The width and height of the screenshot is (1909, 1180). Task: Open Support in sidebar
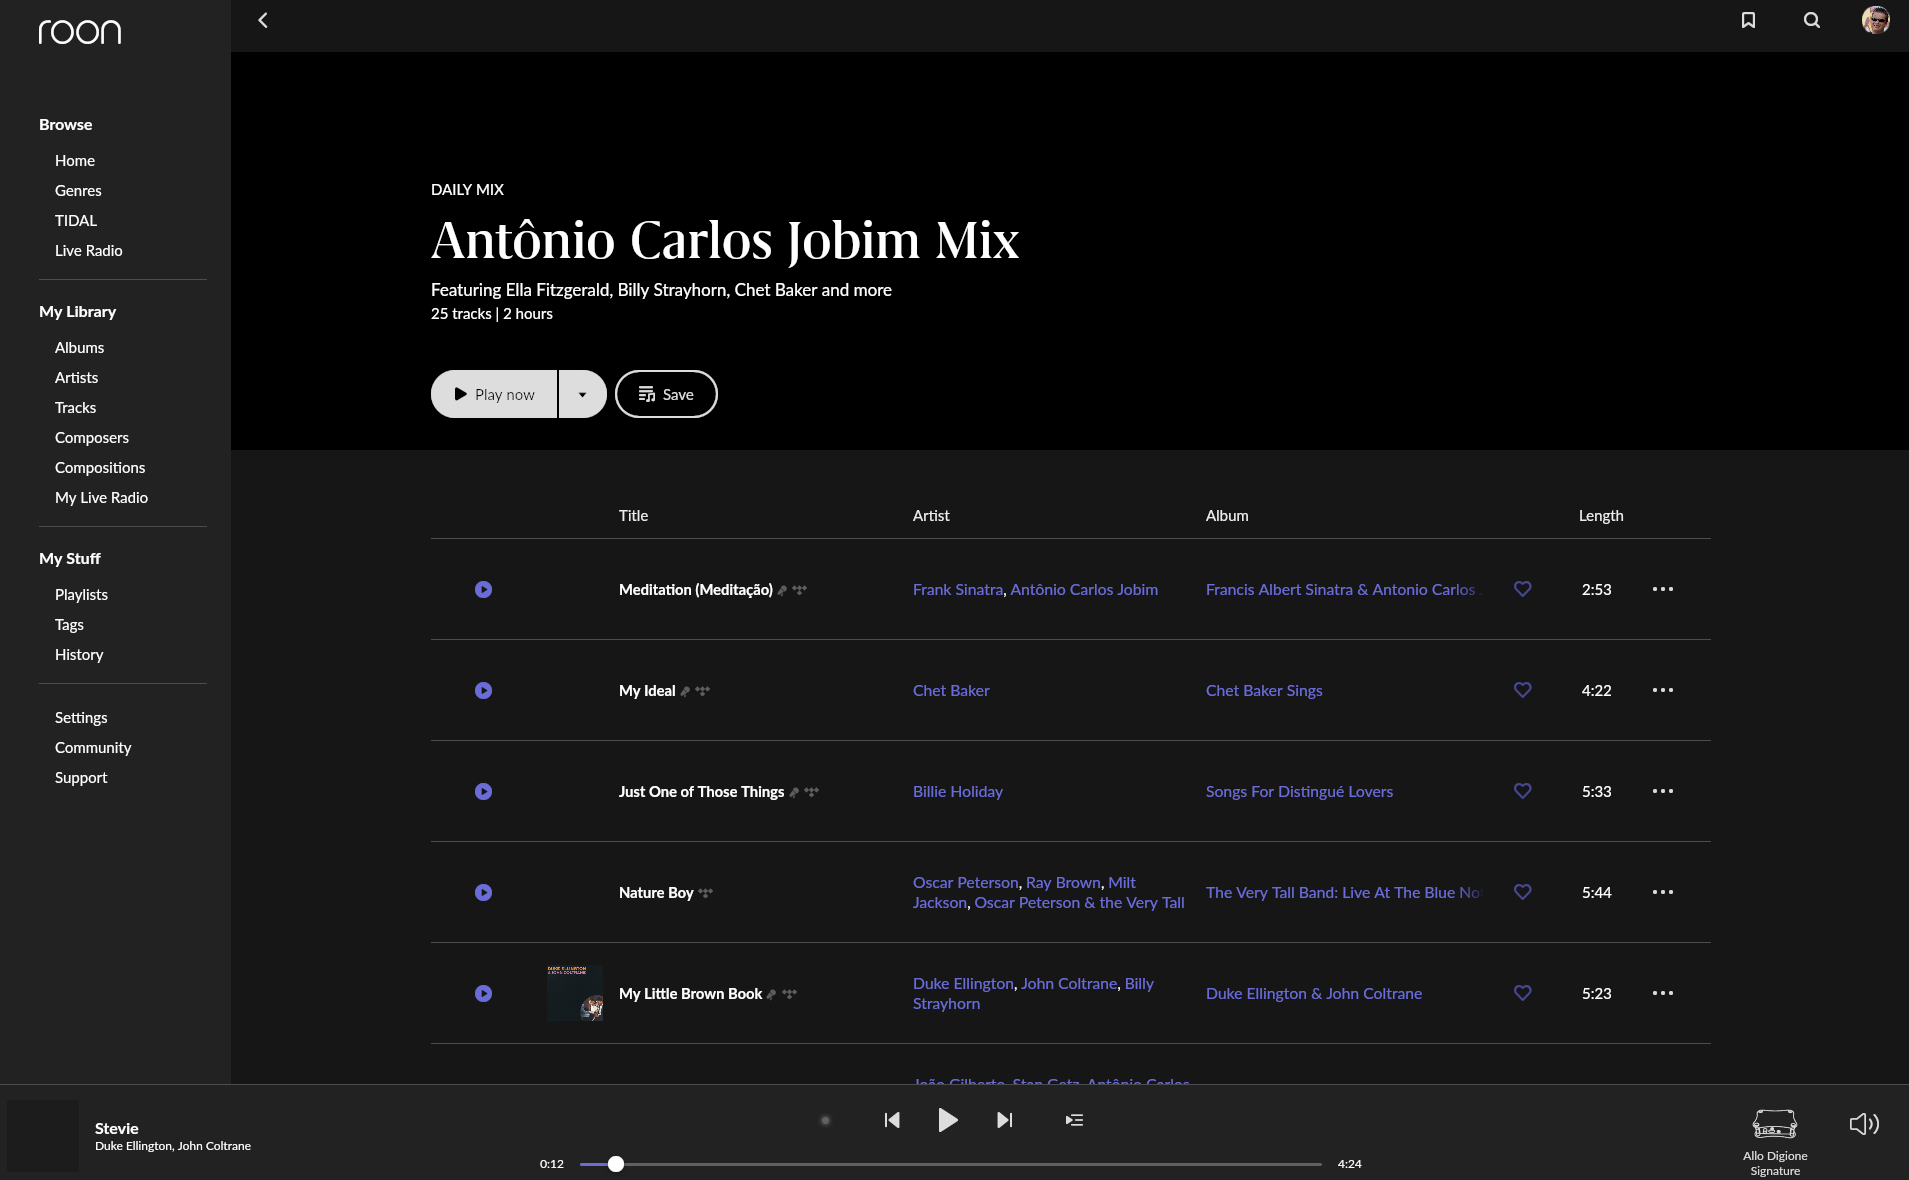81,778
